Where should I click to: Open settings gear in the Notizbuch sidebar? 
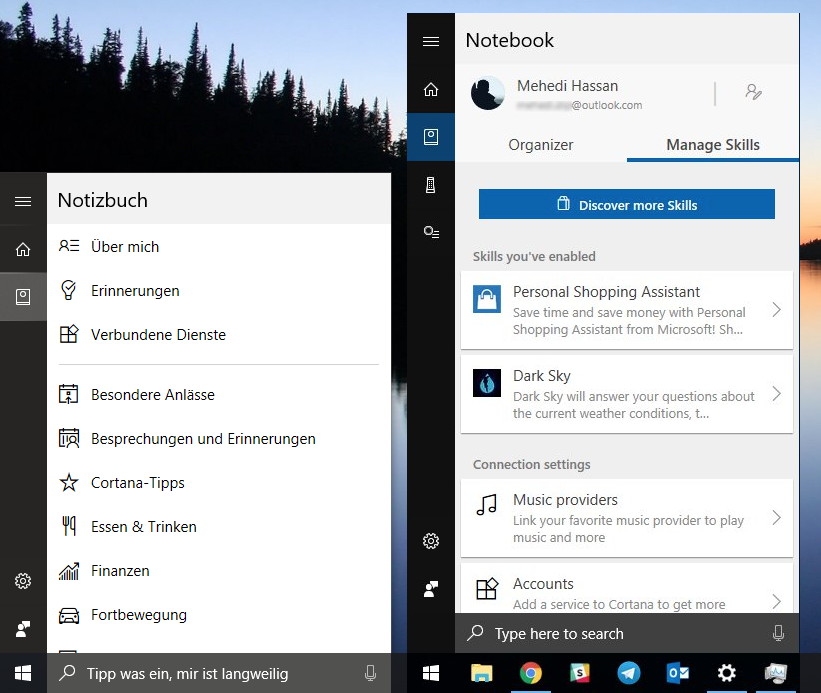tap(23, 580)
